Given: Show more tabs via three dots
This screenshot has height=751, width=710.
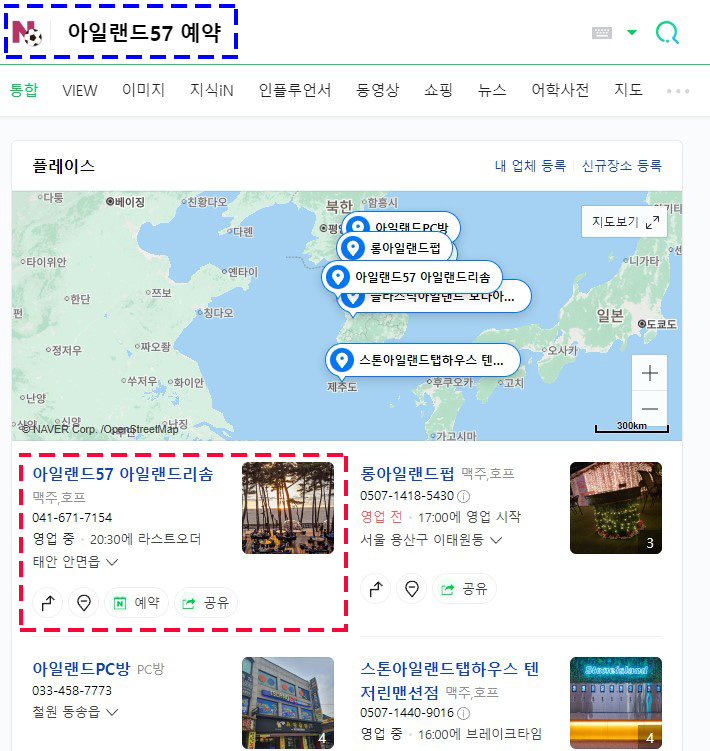Looking at the screenshot, I should coord(678,91).
